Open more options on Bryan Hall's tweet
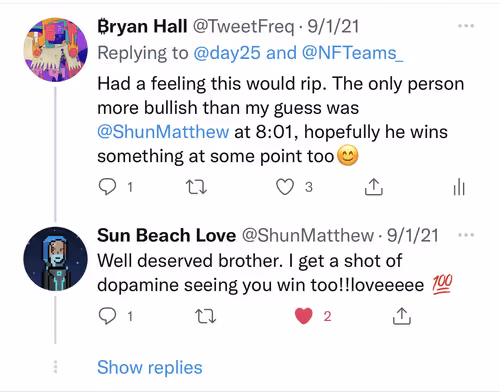 (466, 26)
